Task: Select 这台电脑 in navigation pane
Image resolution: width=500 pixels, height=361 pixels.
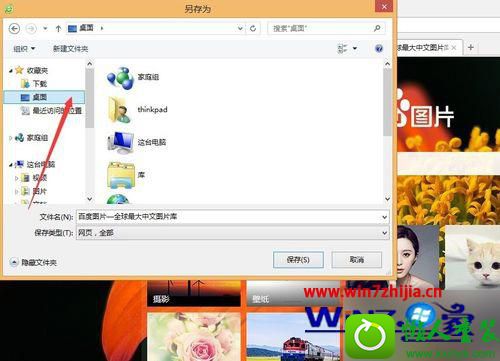Action: click(x=41, y=164)
